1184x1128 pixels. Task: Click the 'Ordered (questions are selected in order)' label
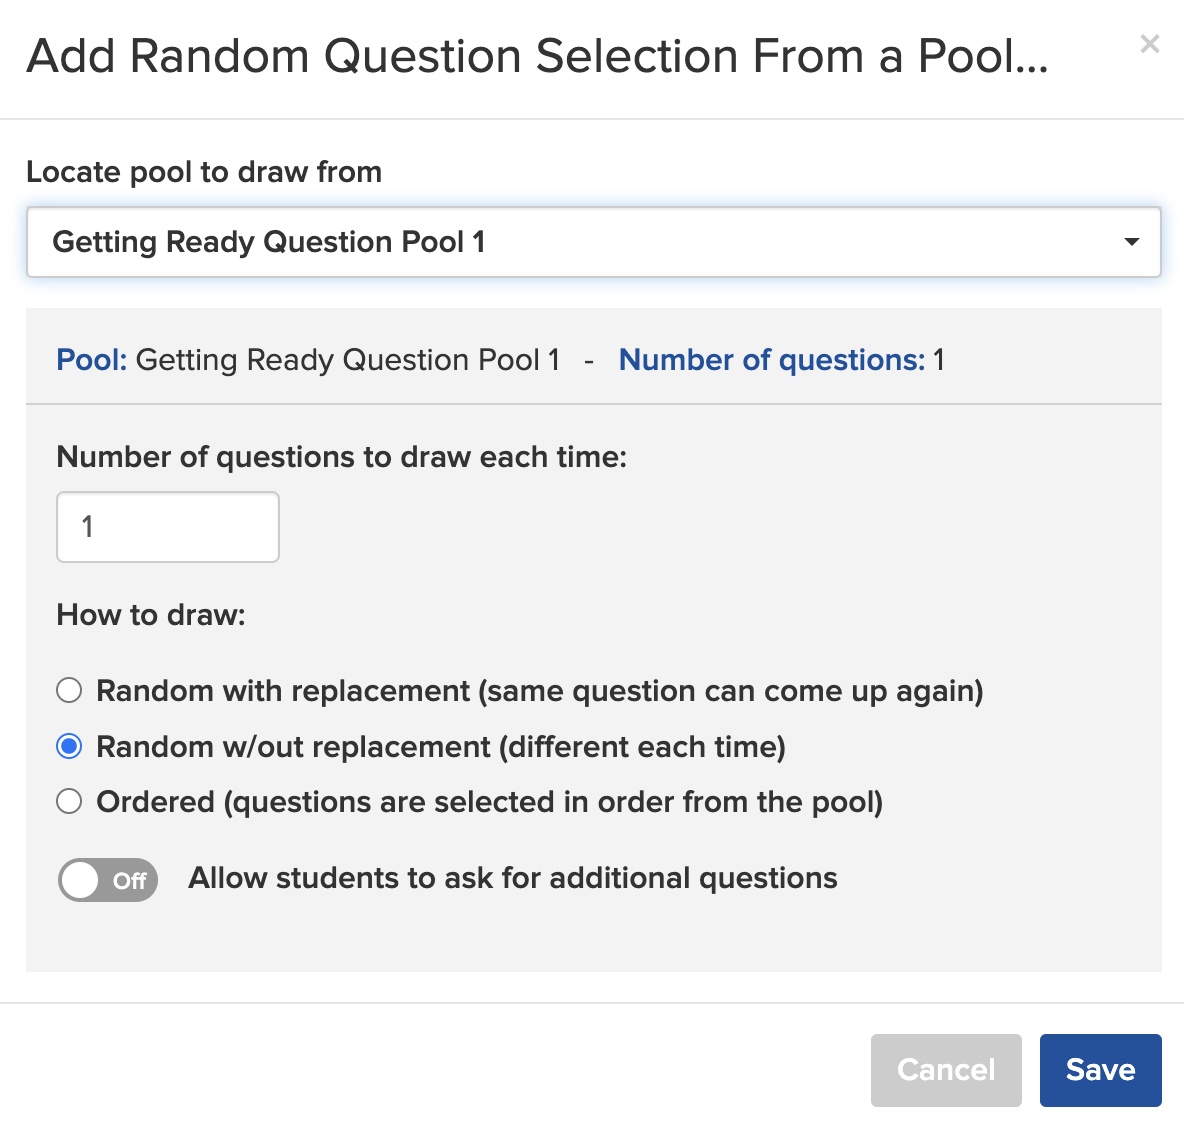(x=489, y=802)
